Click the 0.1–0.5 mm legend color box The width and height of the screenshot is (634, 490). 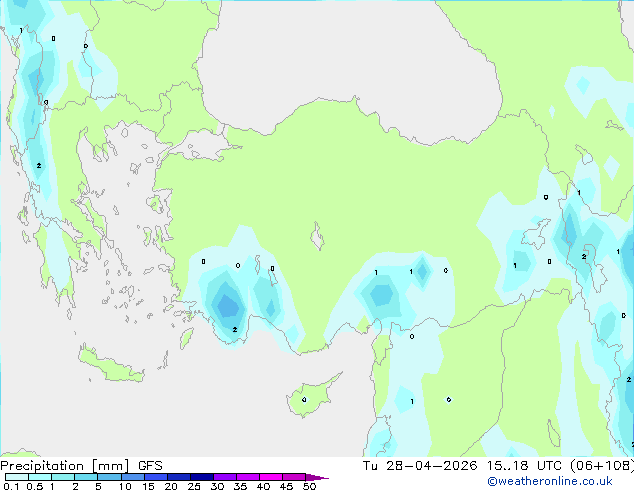tap(17, 477)
